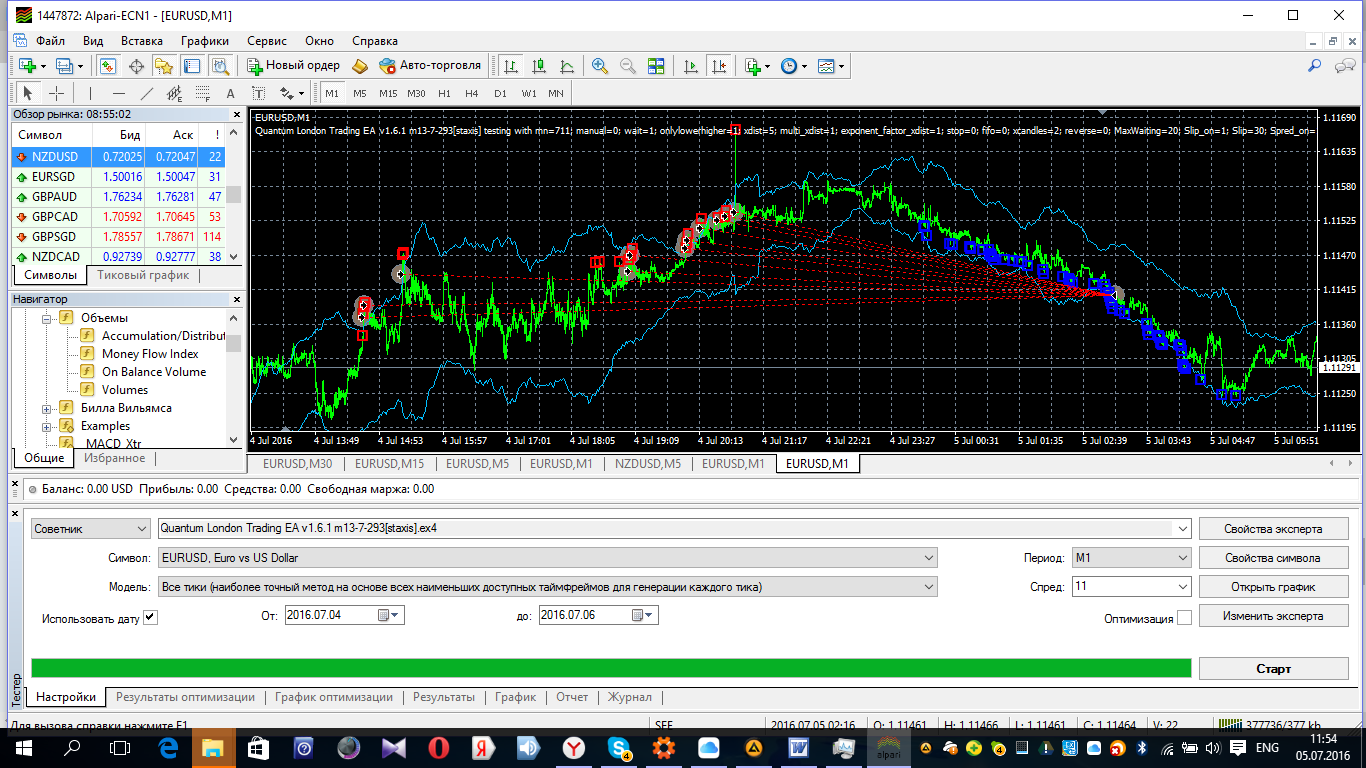Insert text label tool
Image resolution: width=1366 pixels, height=768 pixels.
(230, 93)
